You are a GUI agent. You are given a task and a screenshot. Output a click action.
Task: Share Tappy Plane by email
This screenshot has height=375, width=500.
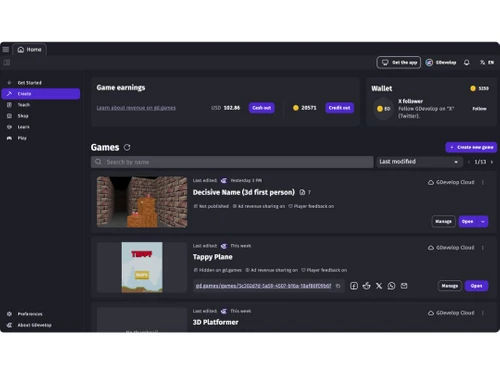[404, 286]
